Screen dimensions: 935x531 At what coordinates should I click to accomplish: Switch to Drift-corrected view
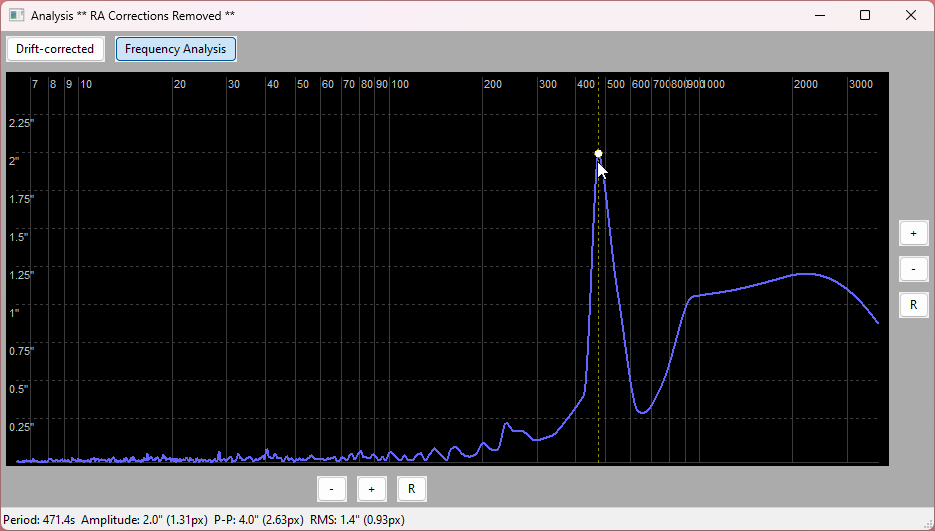point(55,49)
